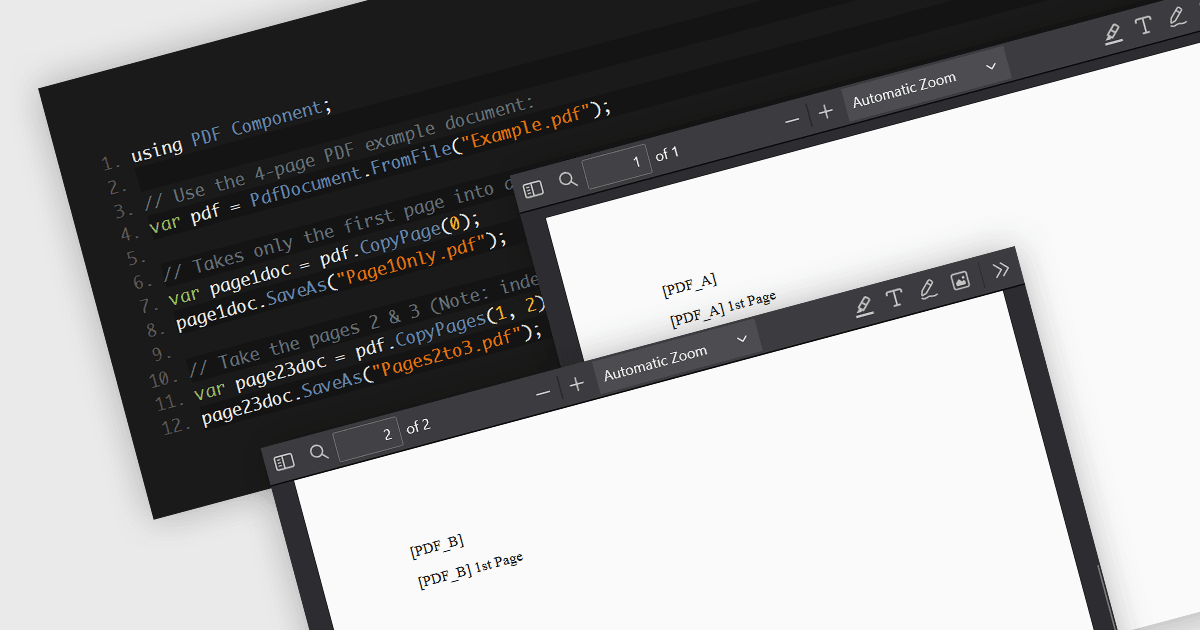
Task: Select the highlight tool in the front PDF_B viewer
Action: (x=865, y=305)
